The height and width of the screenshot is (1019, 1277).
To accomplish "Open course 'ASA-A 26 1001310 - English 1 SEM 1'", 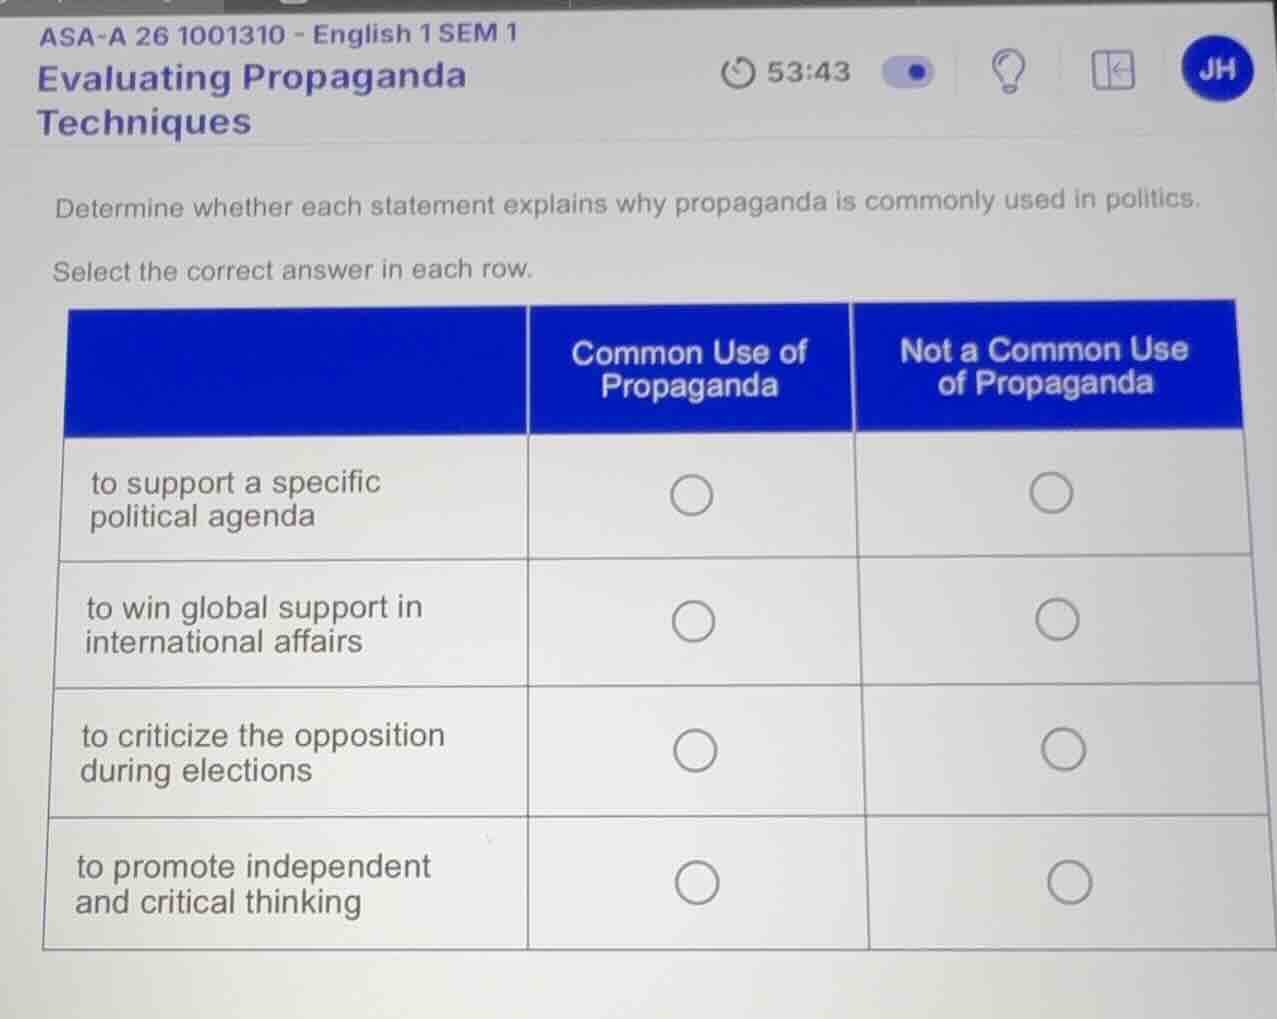I will click(276, 34).
